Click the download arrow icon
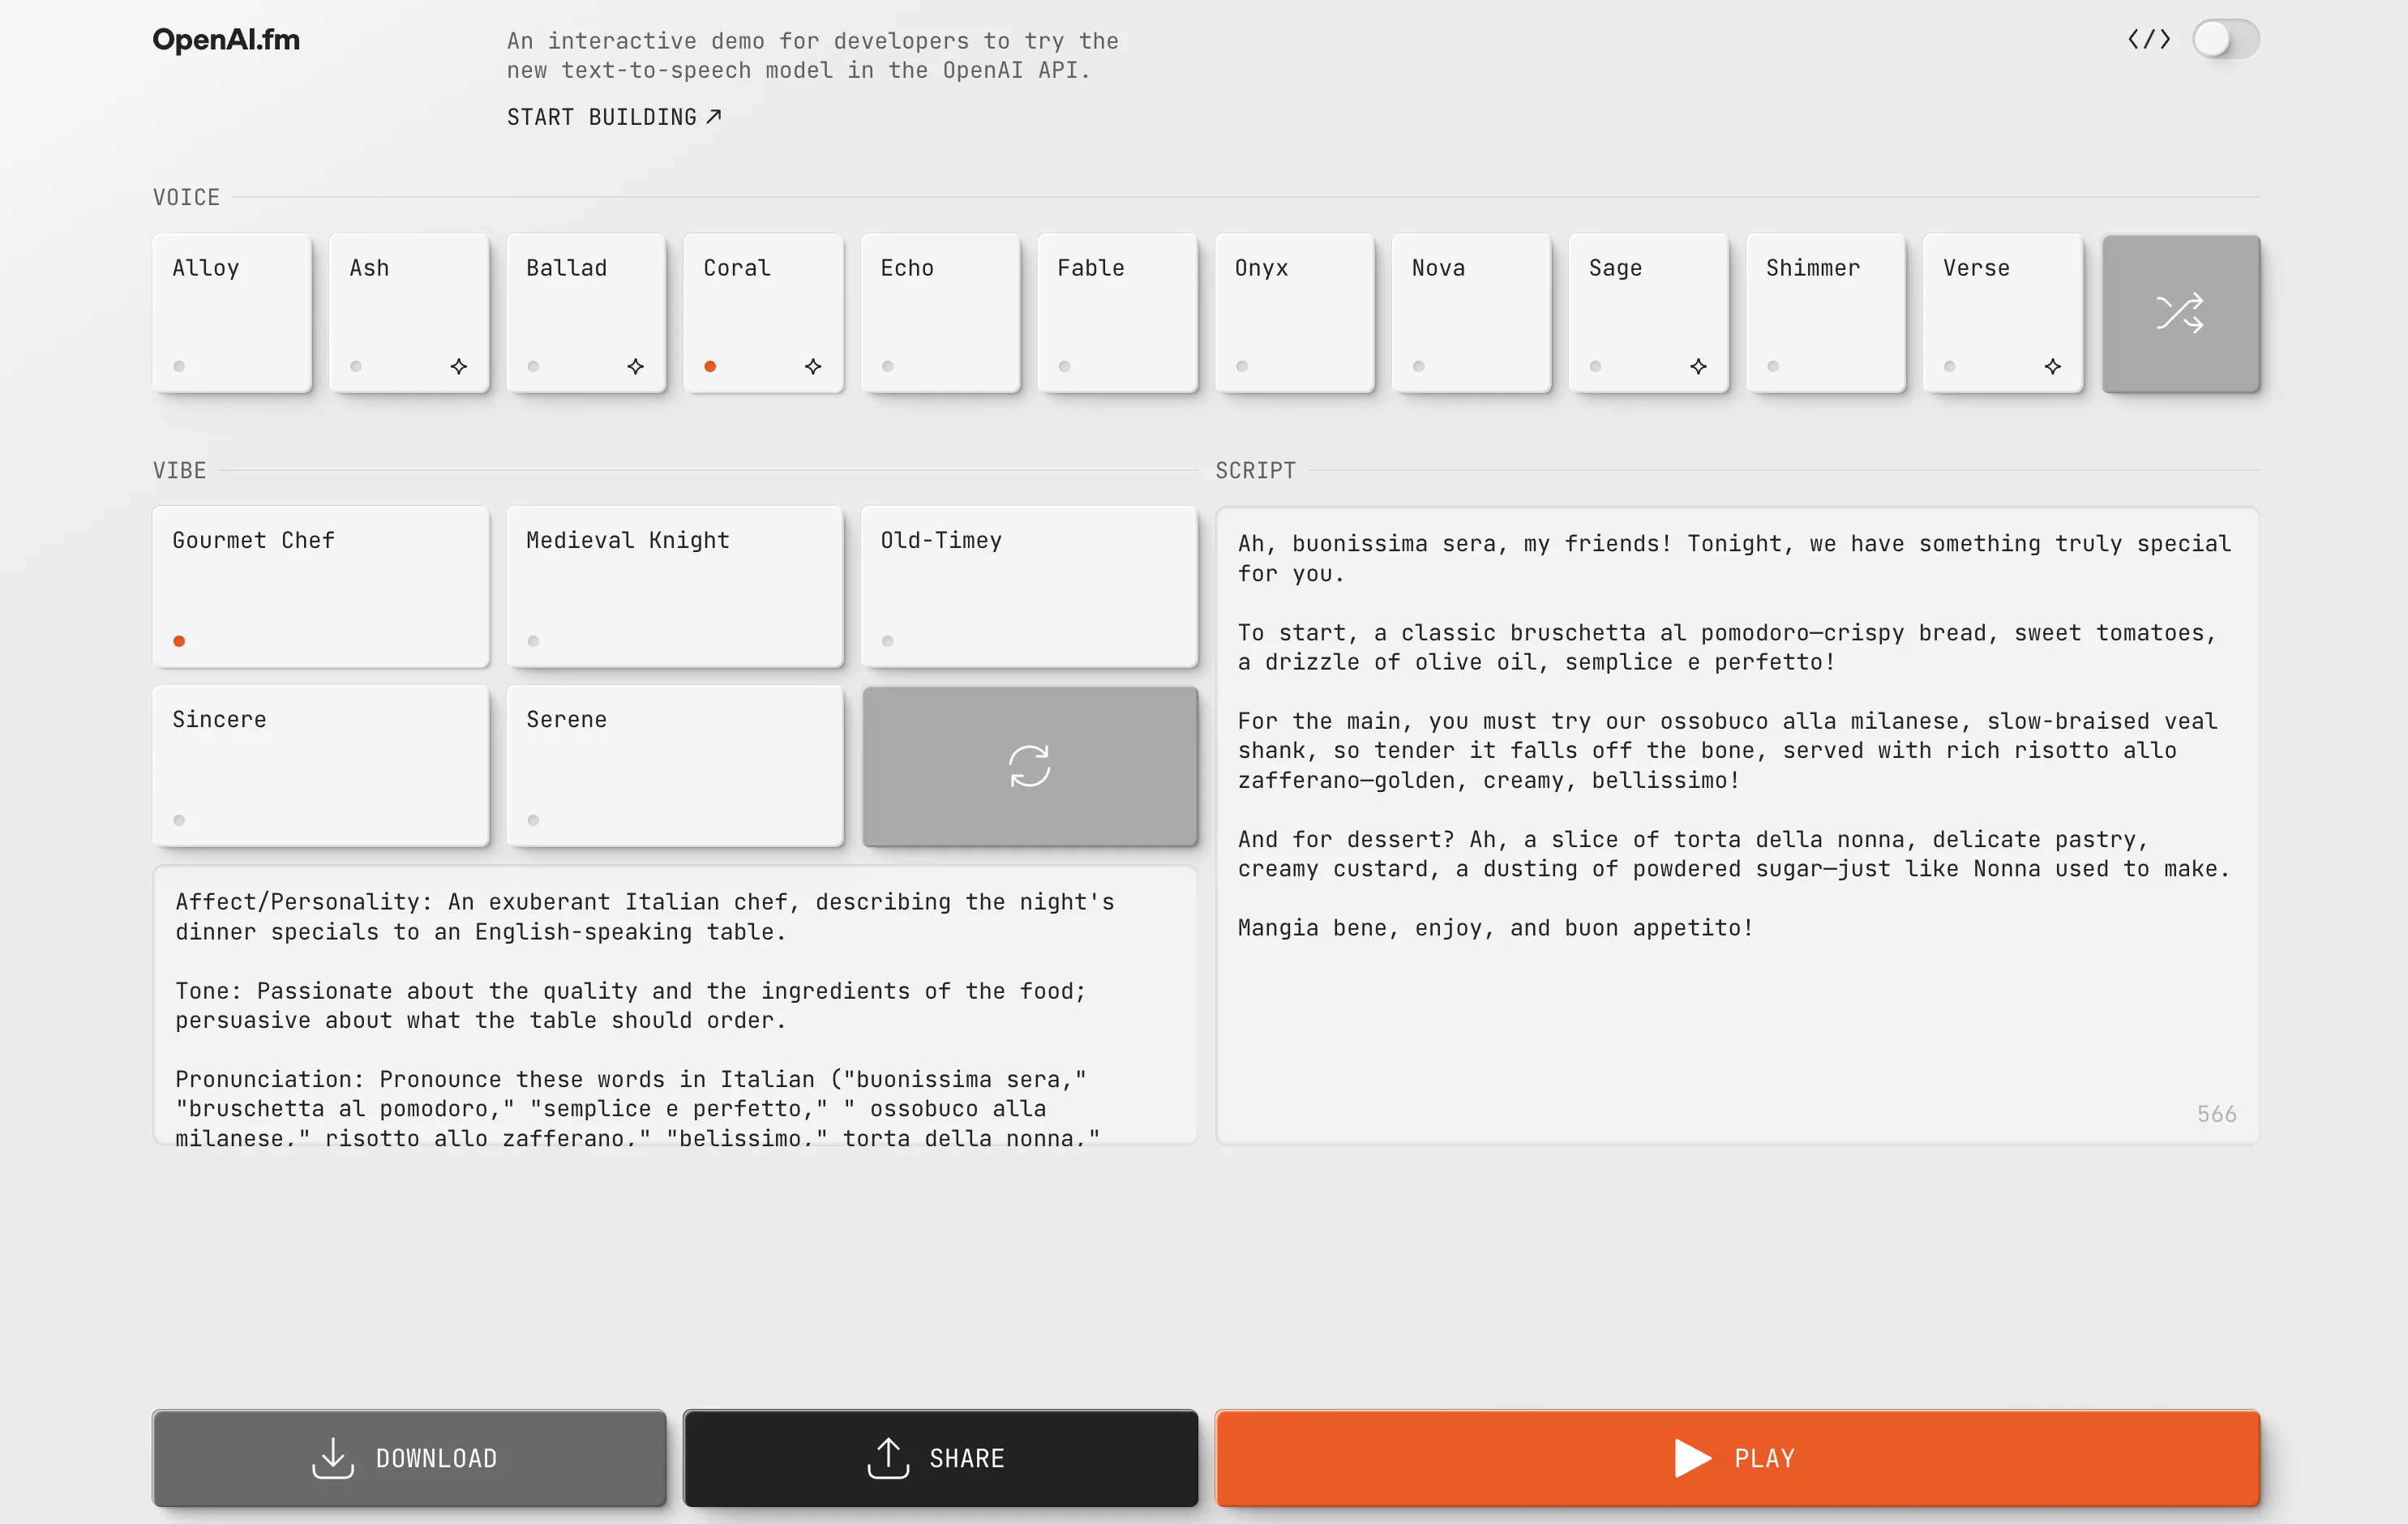The image size is (2408, 1524). (x=332, y=1458)
